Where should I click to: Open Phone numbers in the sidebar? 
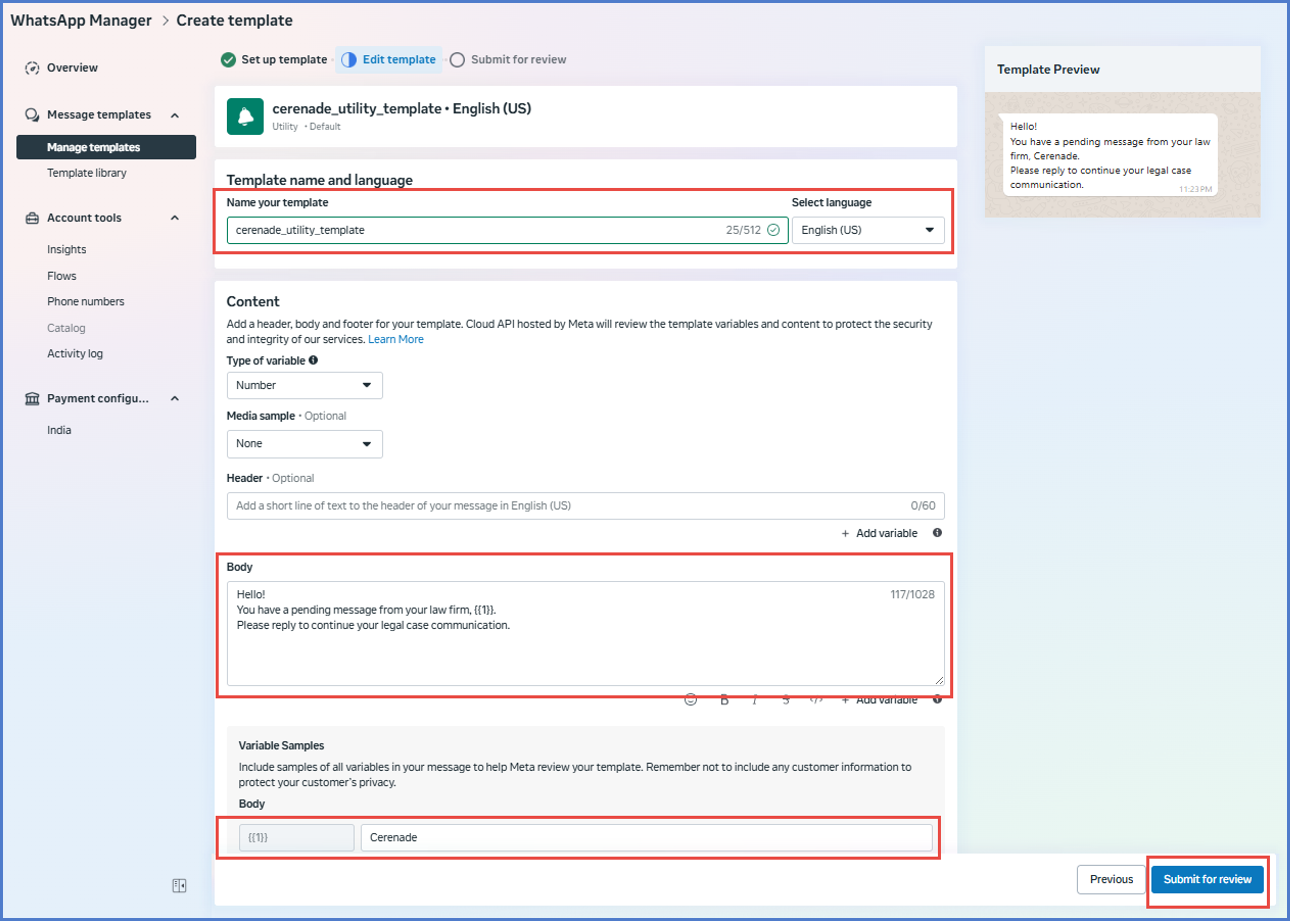86,301
